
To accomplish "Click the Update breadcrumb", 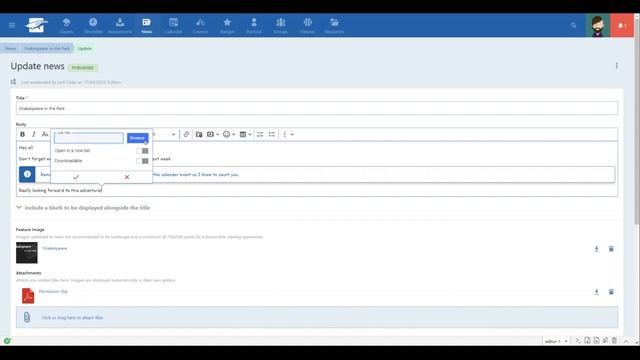I will coord(84,49).
